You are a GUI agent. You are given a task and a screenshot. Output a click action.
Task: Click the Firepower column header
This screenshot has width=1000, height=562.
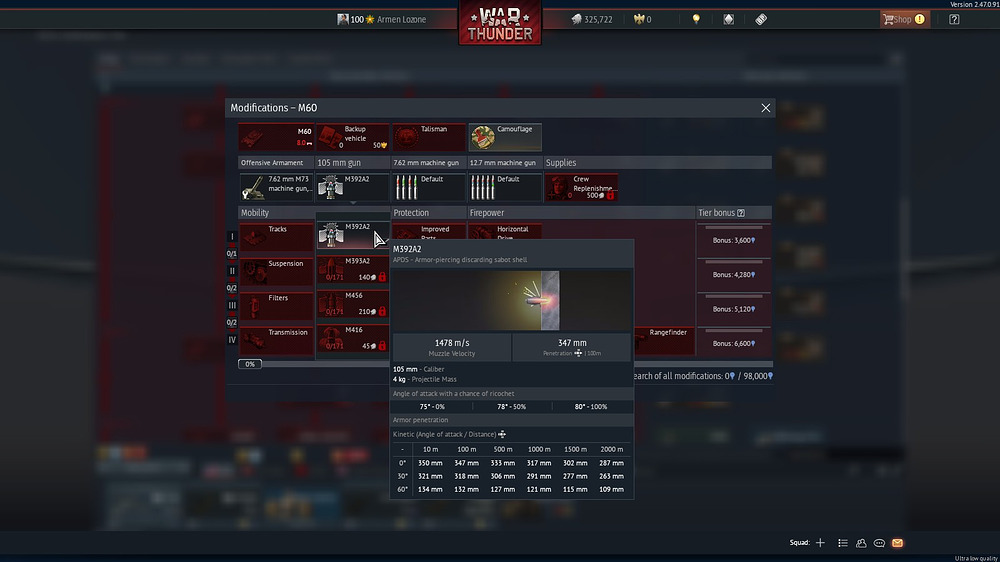[x=581, y=213]
